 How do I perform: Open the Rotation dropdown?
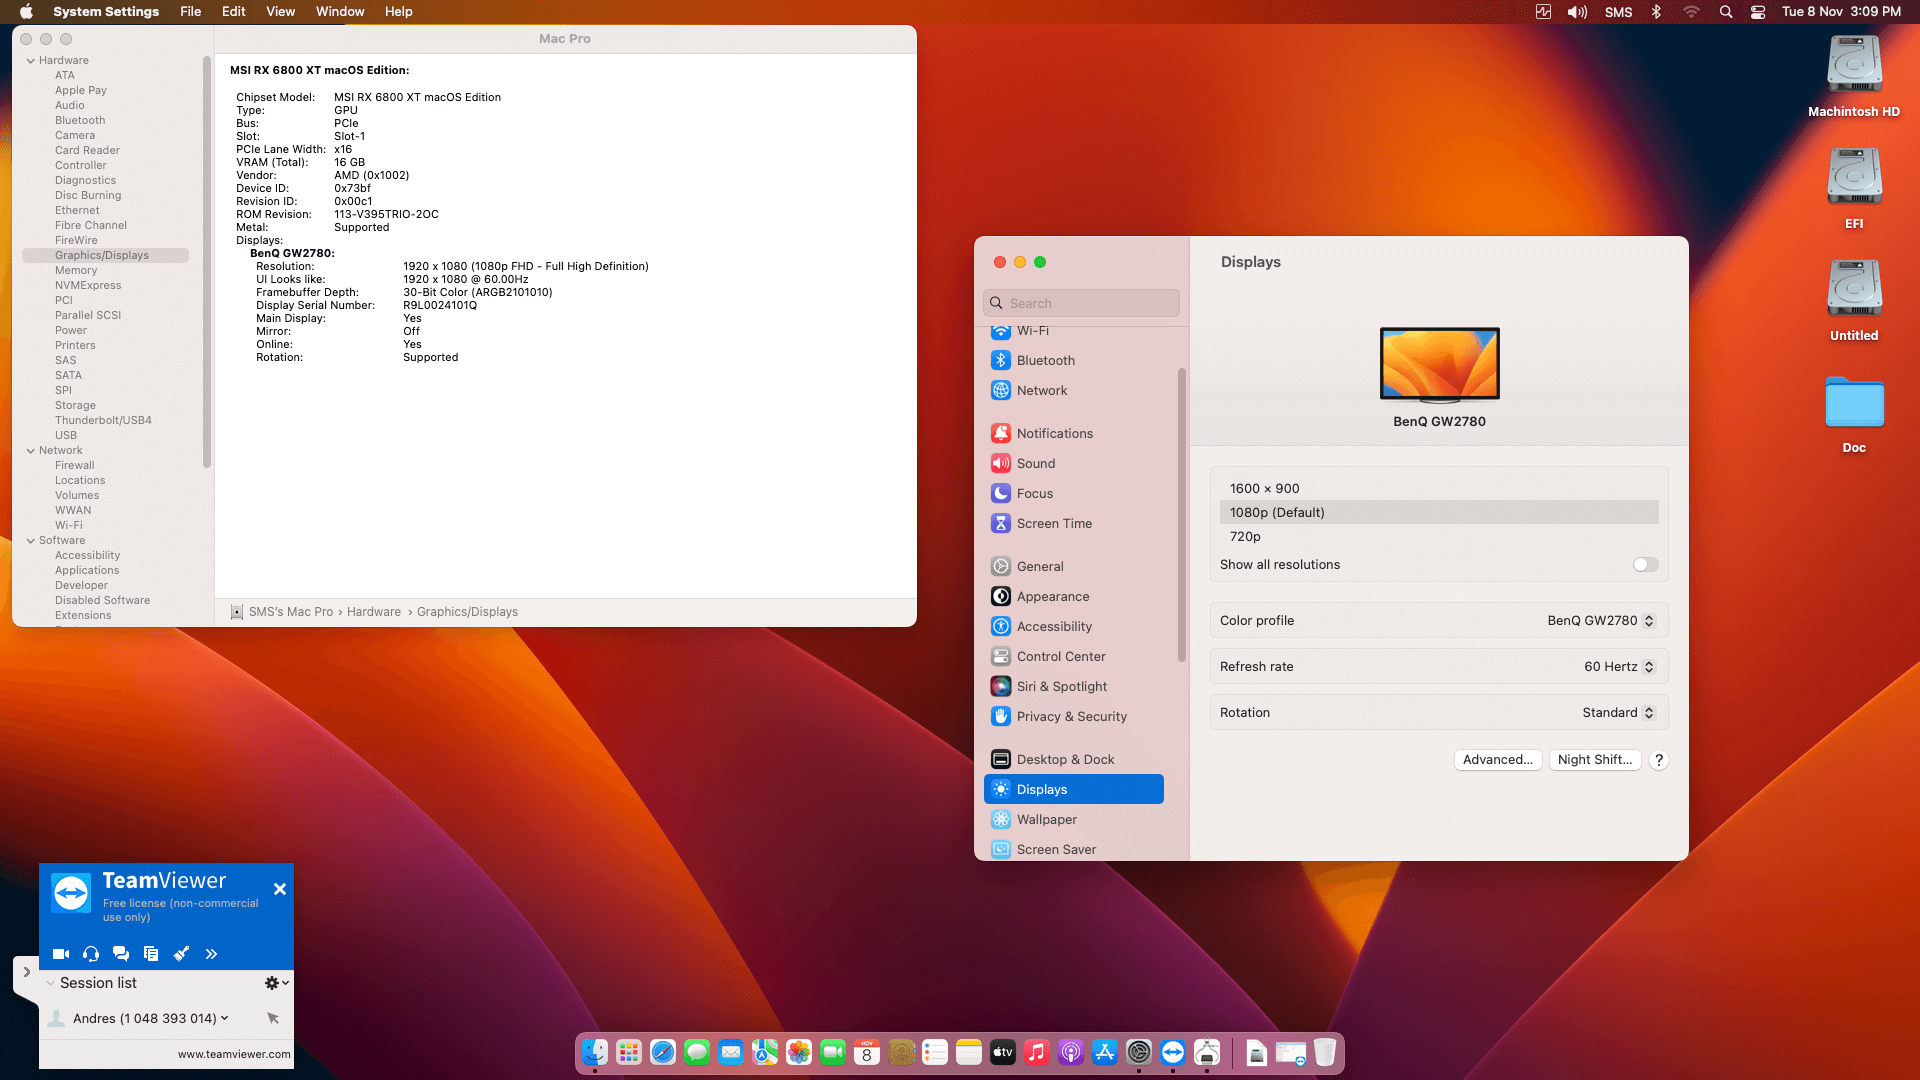[x=1618, y=713]
